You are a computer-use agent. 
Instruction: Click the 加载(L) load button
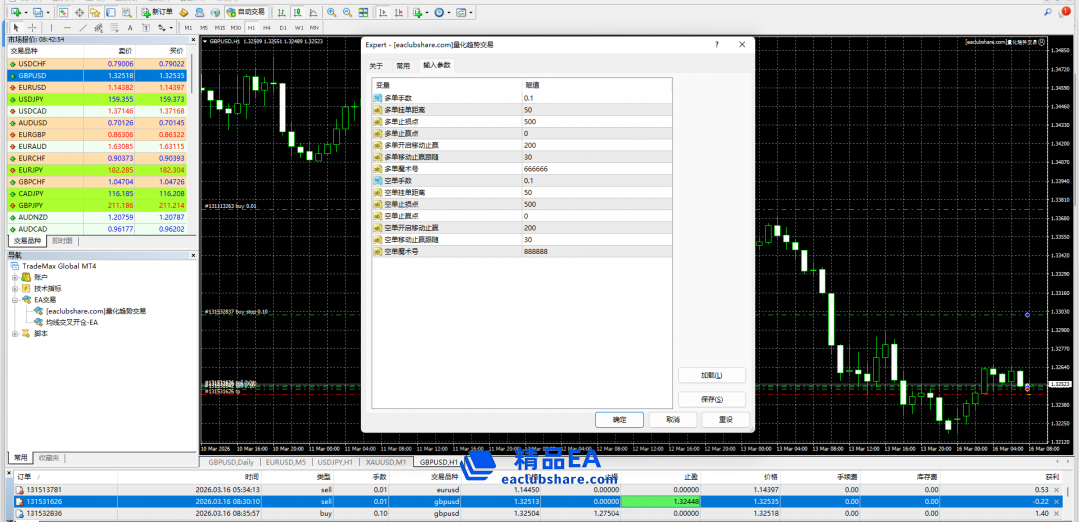click(711, 375)
